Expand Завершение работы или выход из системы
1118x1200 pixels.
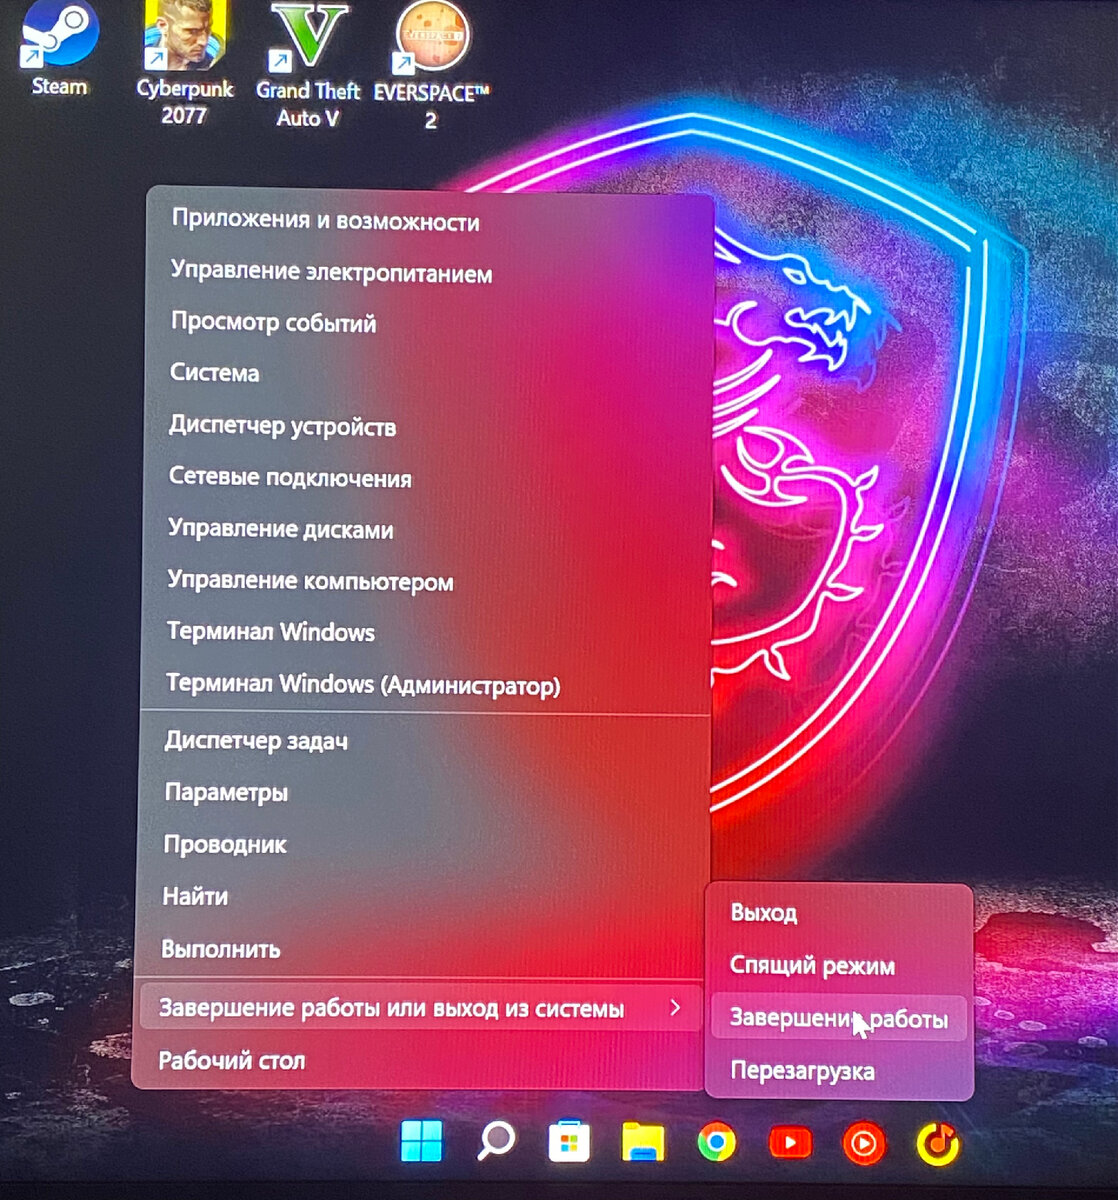click(x=421, y=1008)
